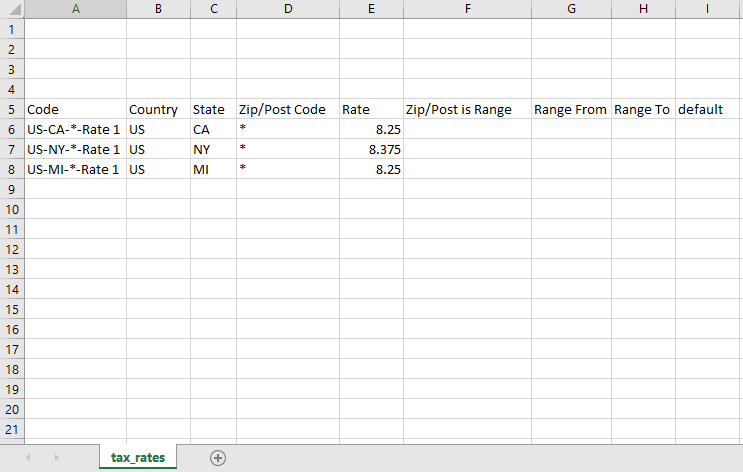
Task: Click the 'Country' header cell
Action: coord(158,109)
